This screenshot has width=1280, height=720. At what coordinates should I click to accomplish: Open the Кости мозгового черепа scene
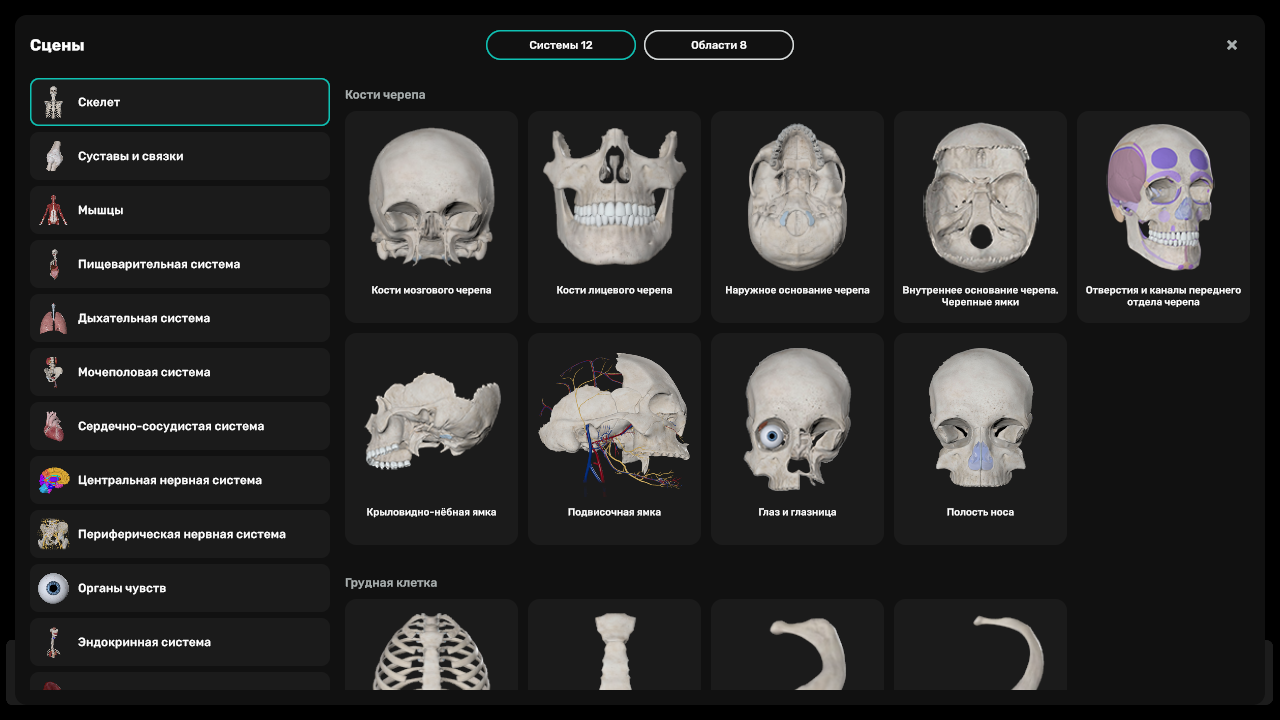(x=431, y=217)
